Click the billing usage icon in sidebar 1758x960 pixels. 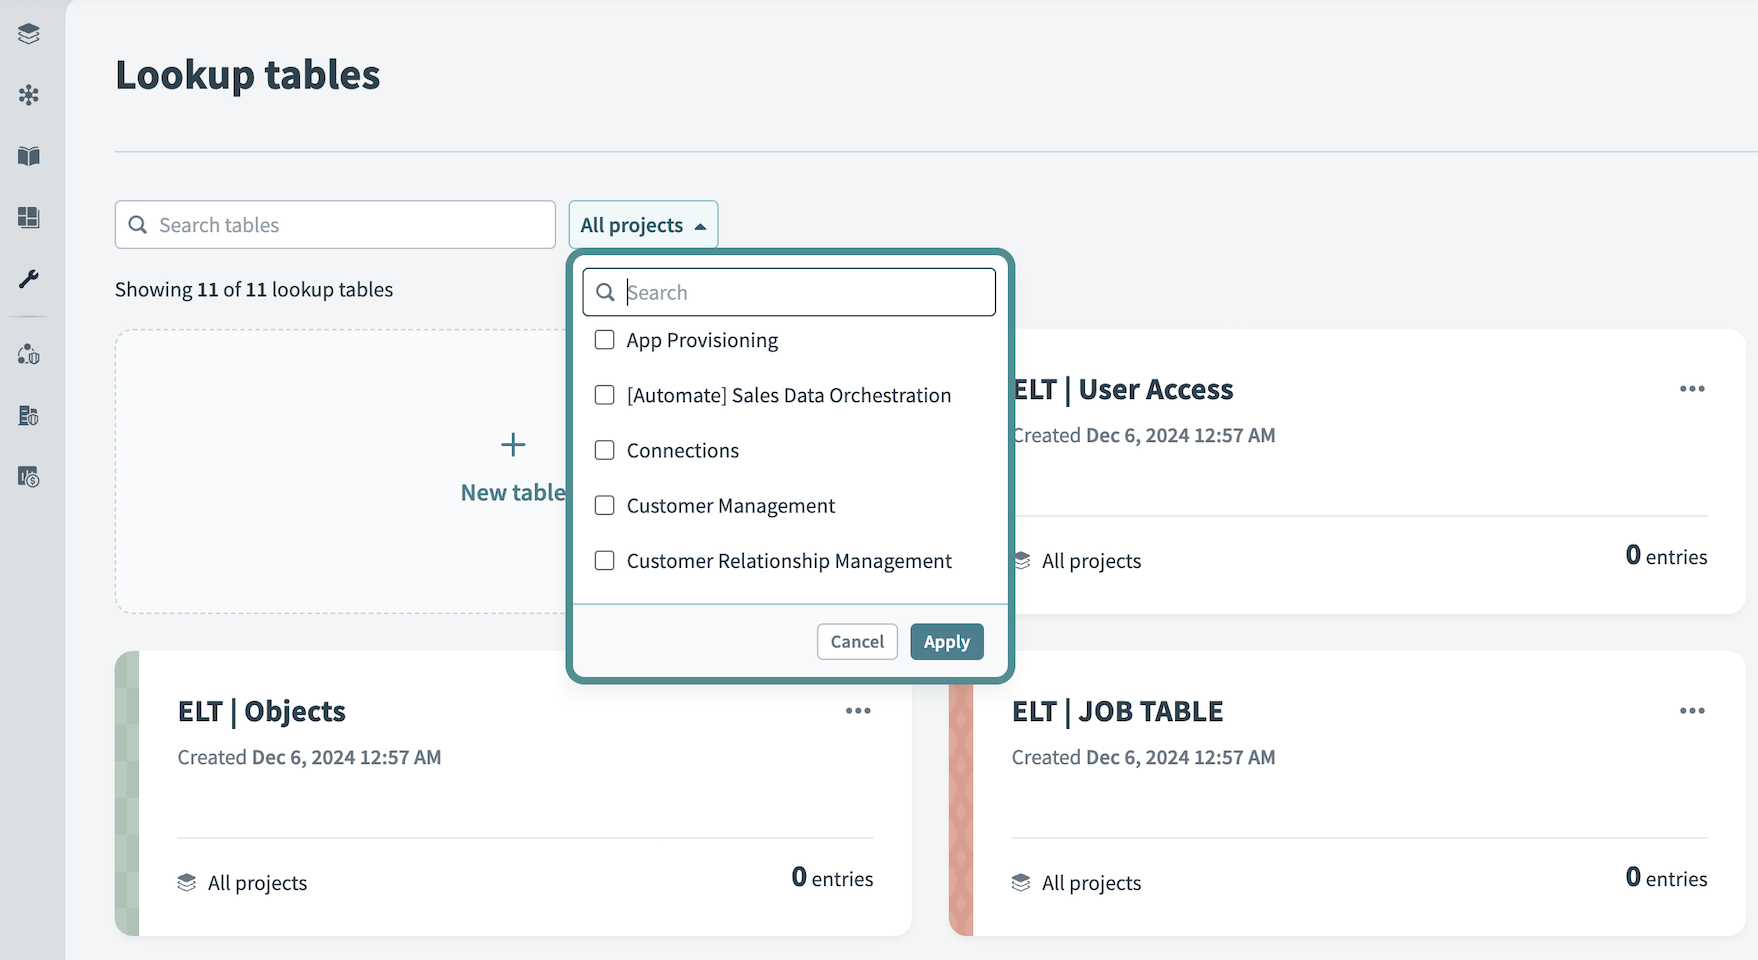click(28, 479)
